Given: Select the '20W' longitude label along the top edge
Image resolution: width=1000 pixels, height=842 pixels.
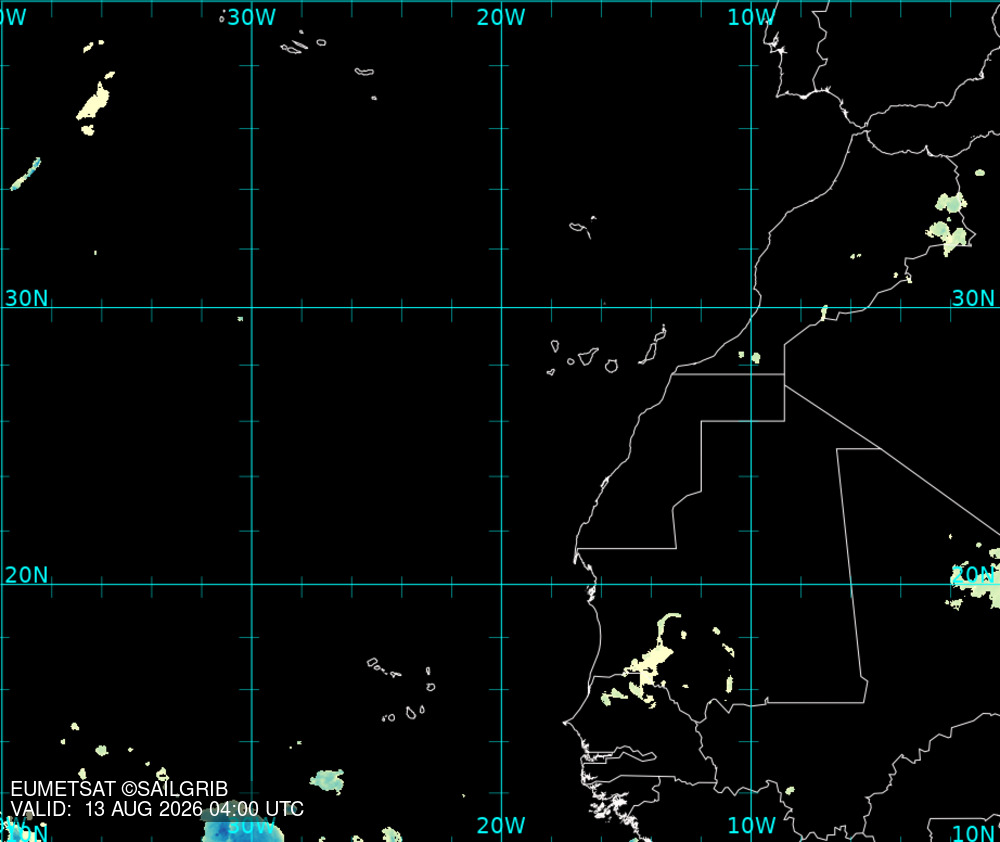Looking at the screenshot, I should (x=501, y=17).
